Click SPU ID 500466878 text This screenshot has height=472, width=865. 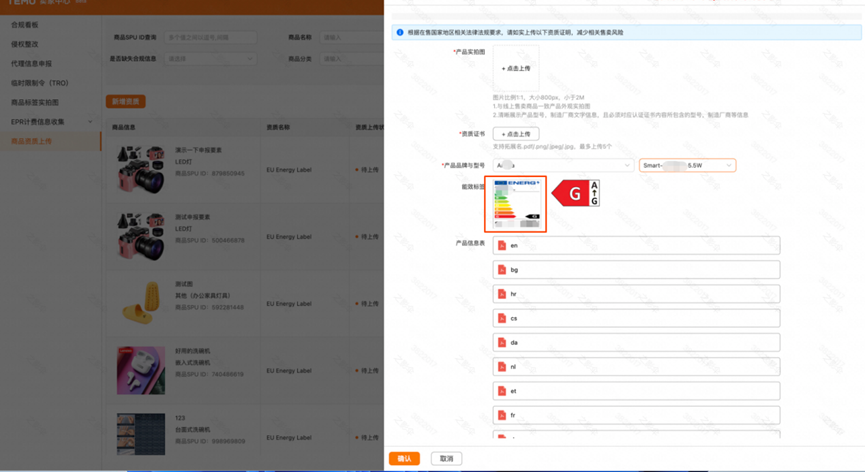tap(210, 240)
